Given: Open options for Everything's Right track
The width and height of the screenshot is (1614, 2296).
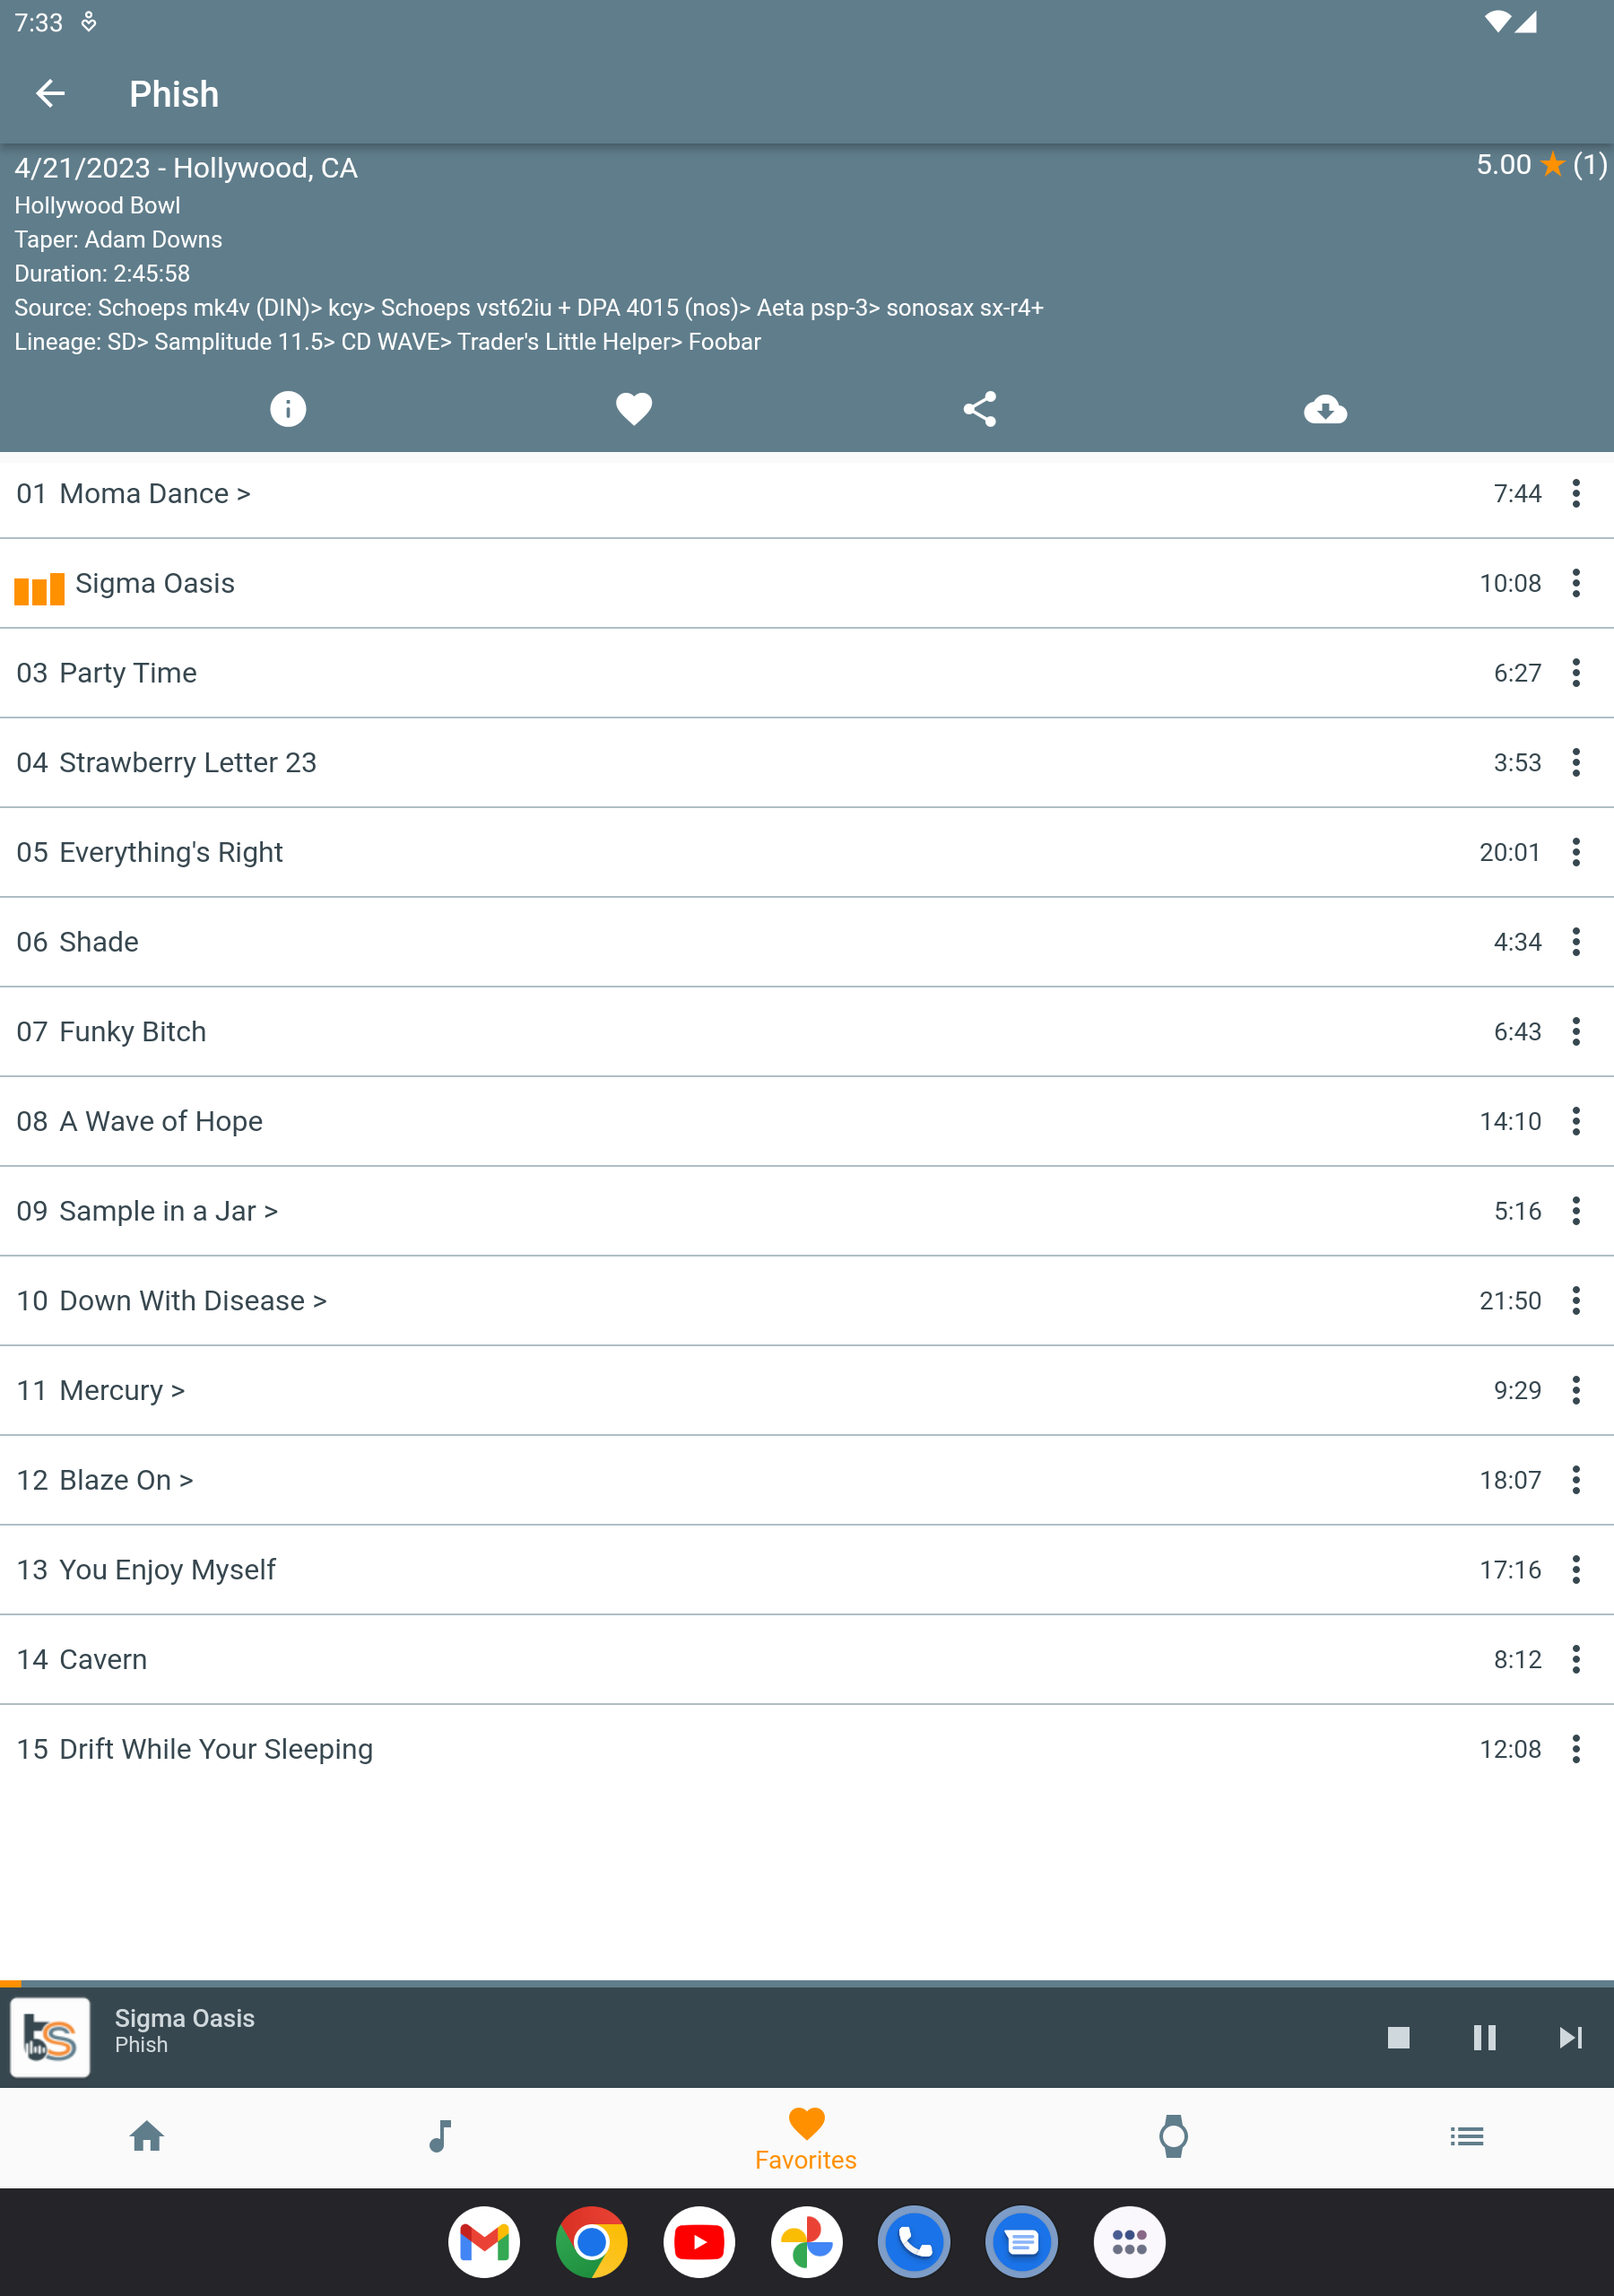Looking at the screenshot, I should click(x=1575, y=853).
